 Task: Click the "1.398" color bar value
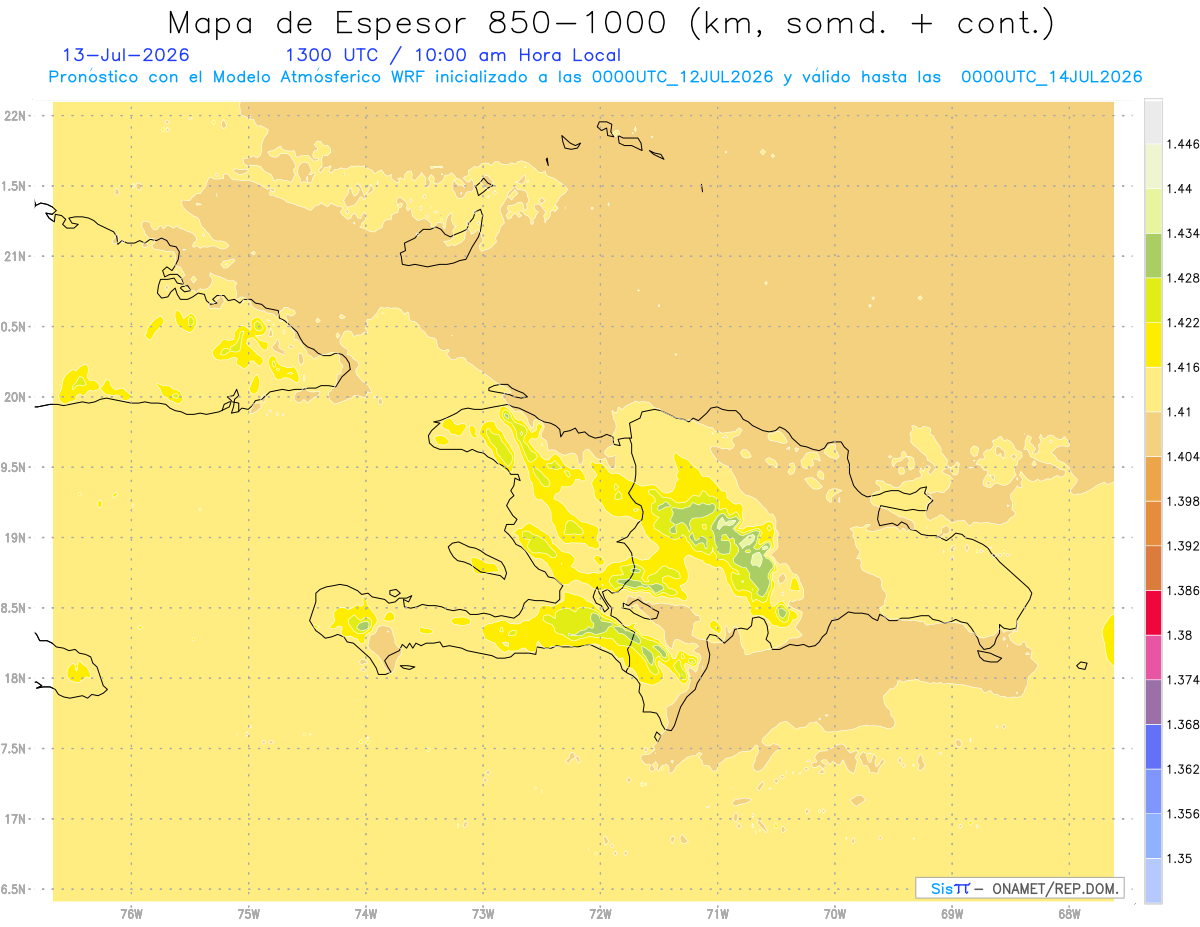click(x=1183, y=501)
